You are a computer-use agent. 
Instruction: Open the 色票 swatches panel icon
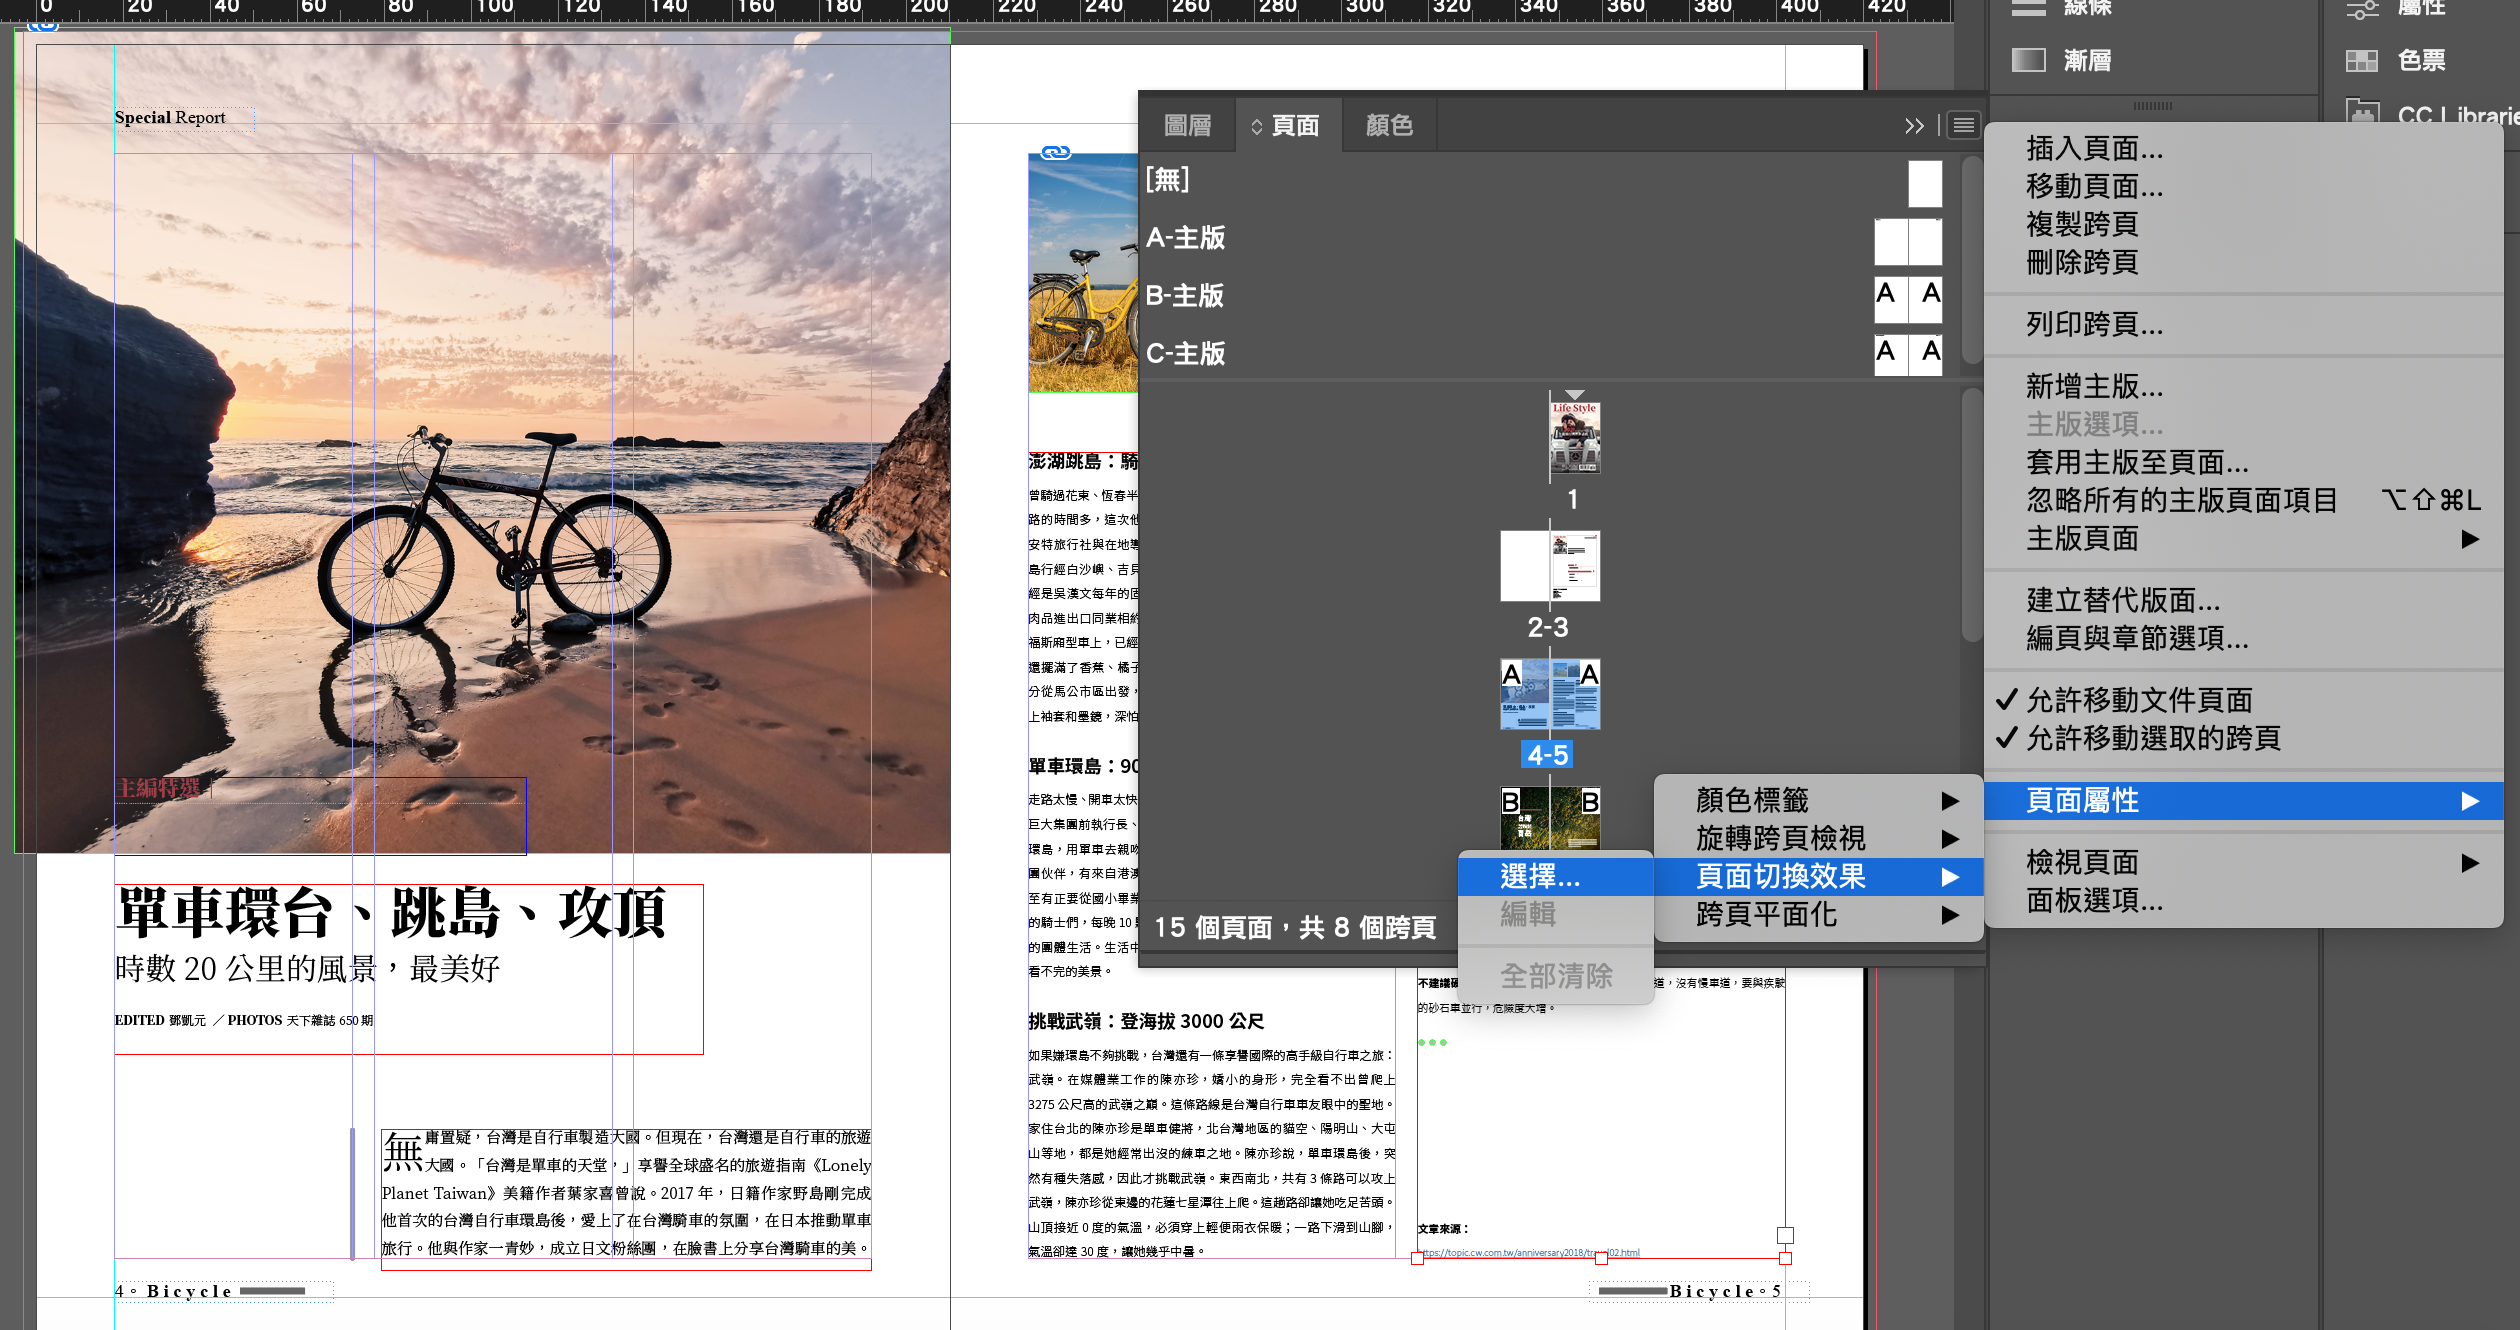click(x=2362, y=60)
